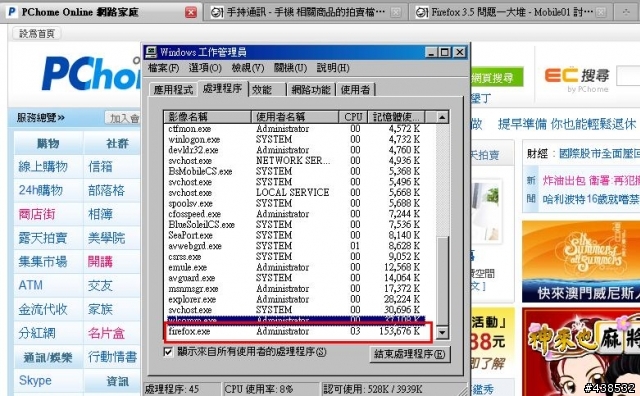Click 設為首頁 button in browser page
The height and width of the screenshot is (396, 640).
click(37, 34)
